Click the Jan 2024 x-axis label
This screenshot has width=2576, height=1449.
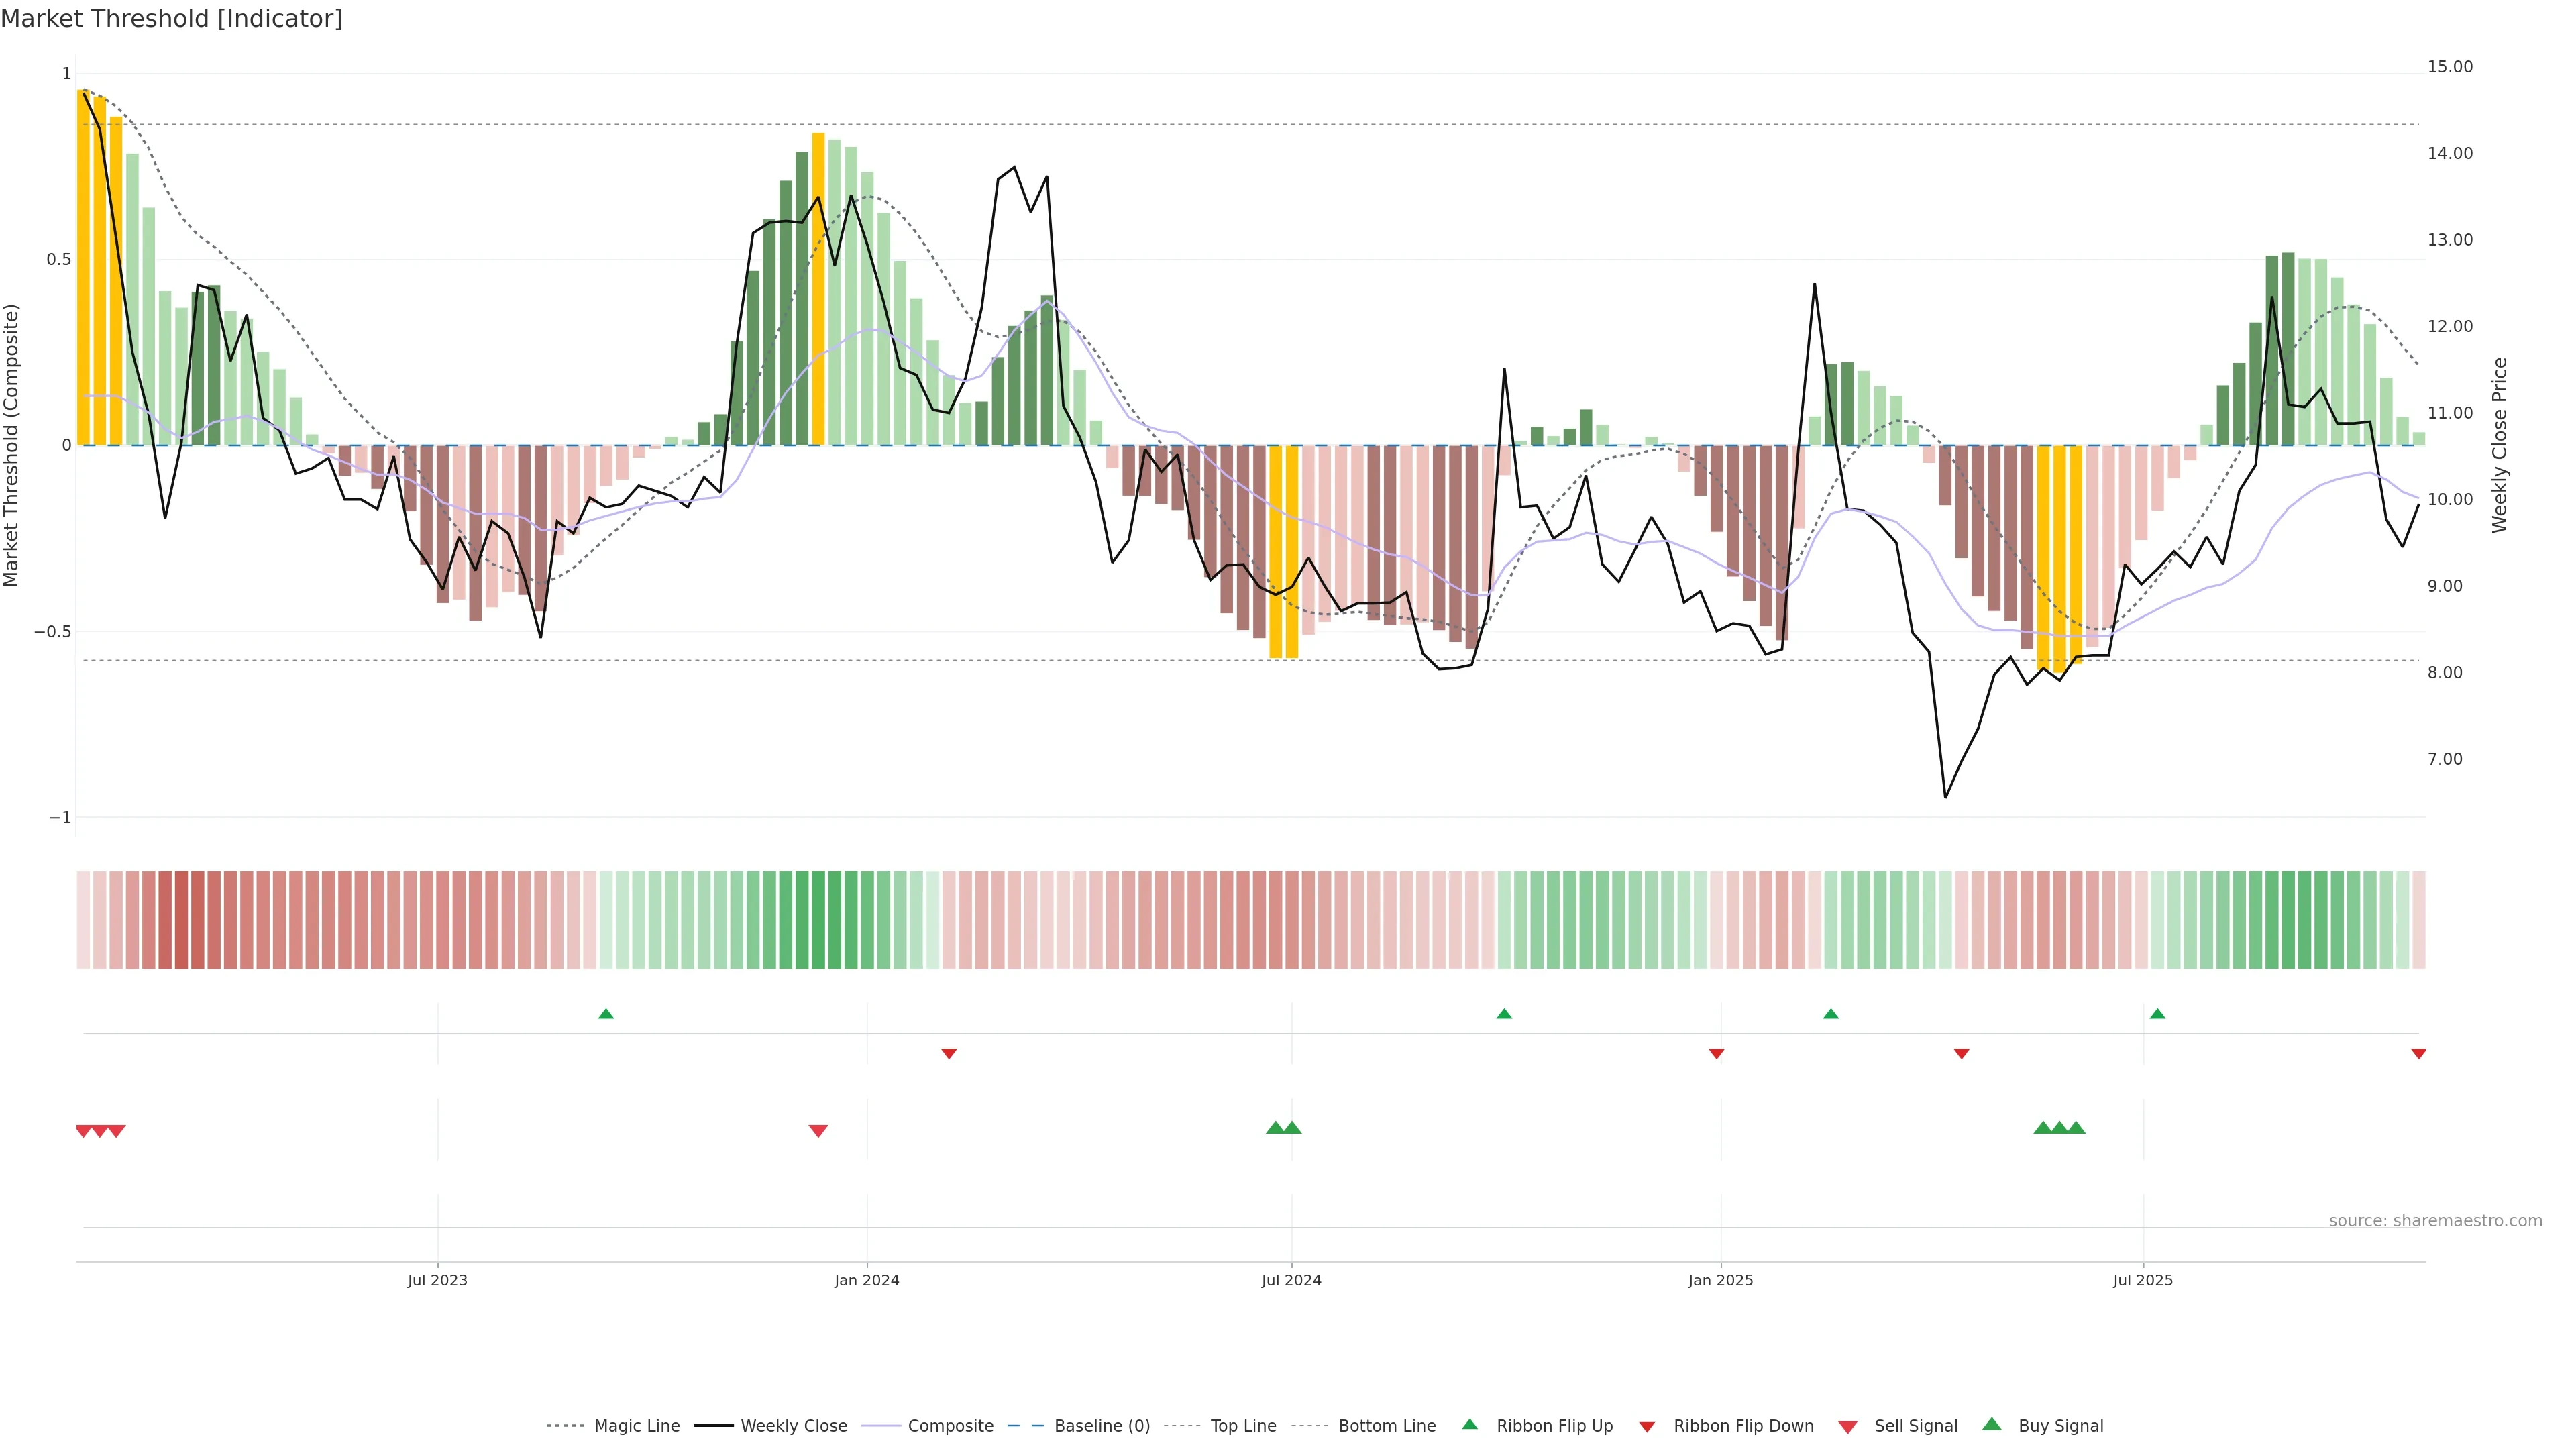pyautogui.click(x=867, y=1280)
